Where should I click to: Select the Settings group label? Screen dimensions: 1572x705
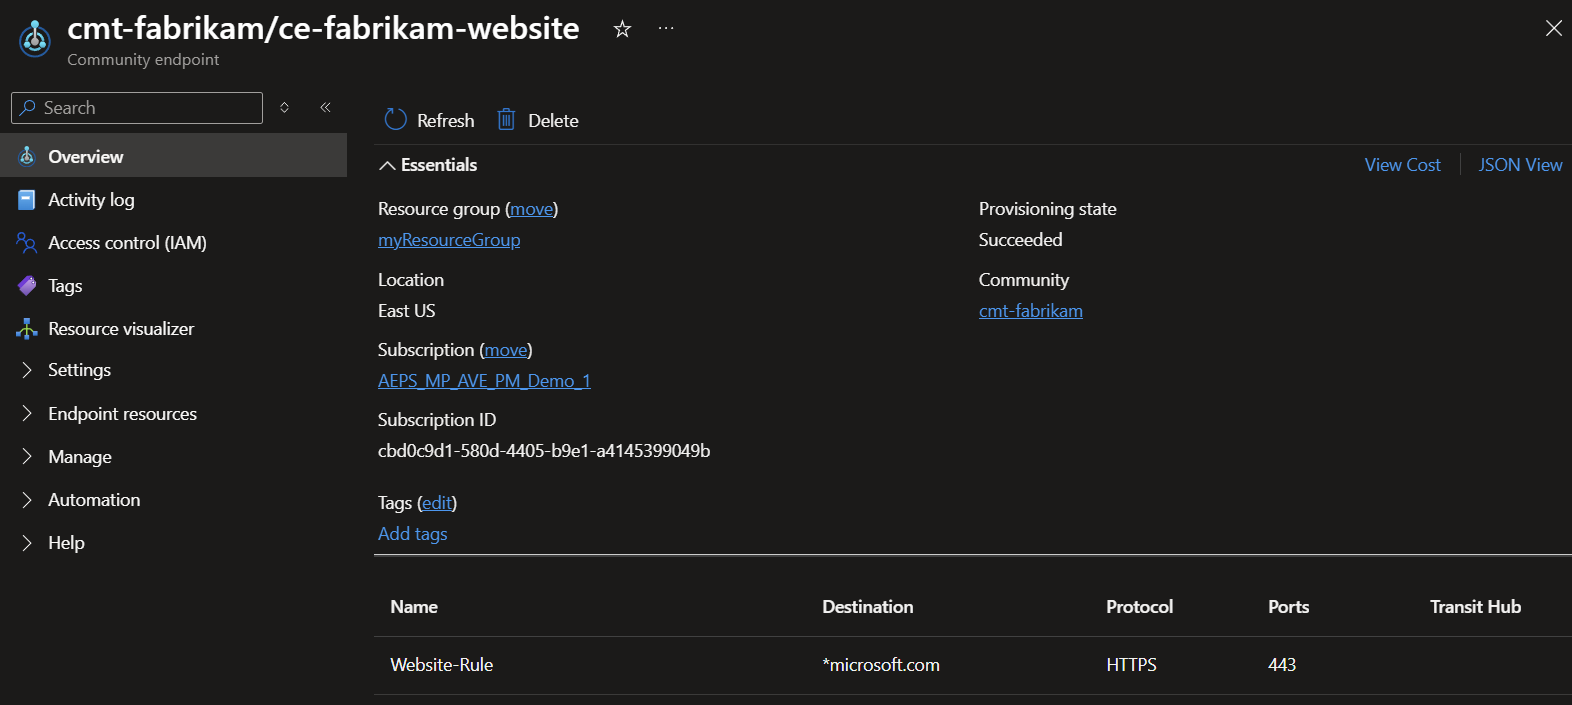80,370
